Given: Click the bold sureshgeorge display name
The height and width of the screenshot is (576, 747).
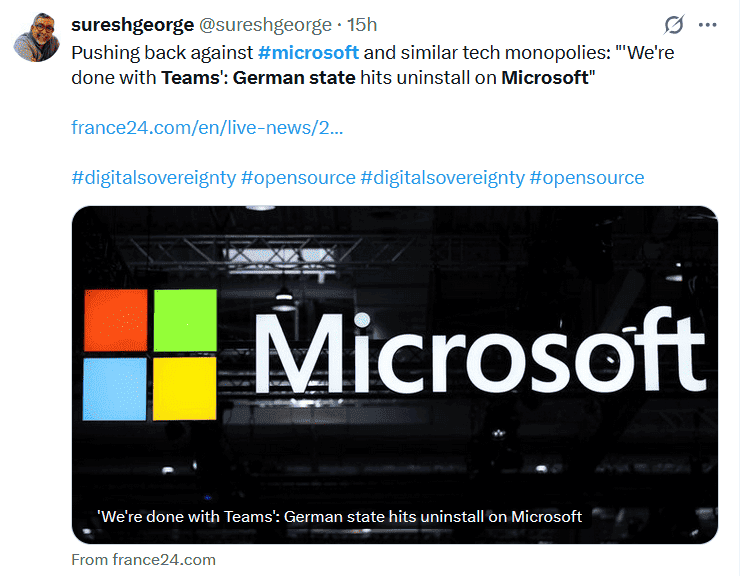Looking at the screenshot, I should coord(133,24).
